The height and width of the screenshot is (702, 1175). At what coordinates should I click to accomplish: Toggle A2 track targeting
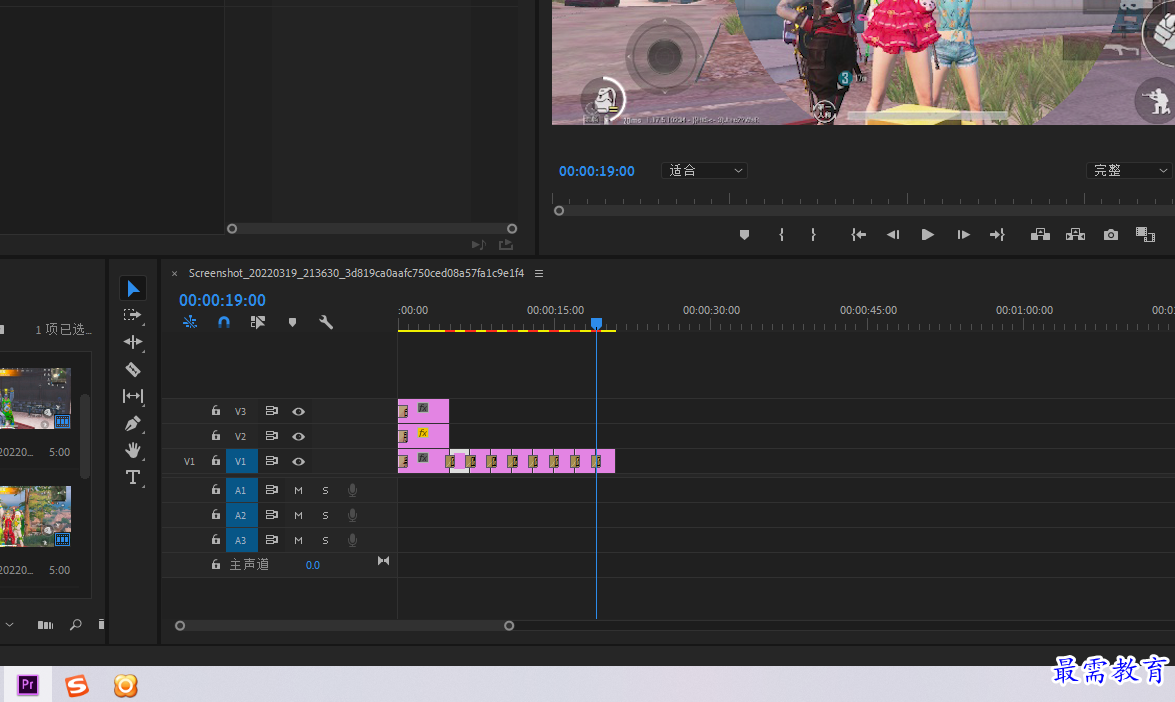pos(241,515)
